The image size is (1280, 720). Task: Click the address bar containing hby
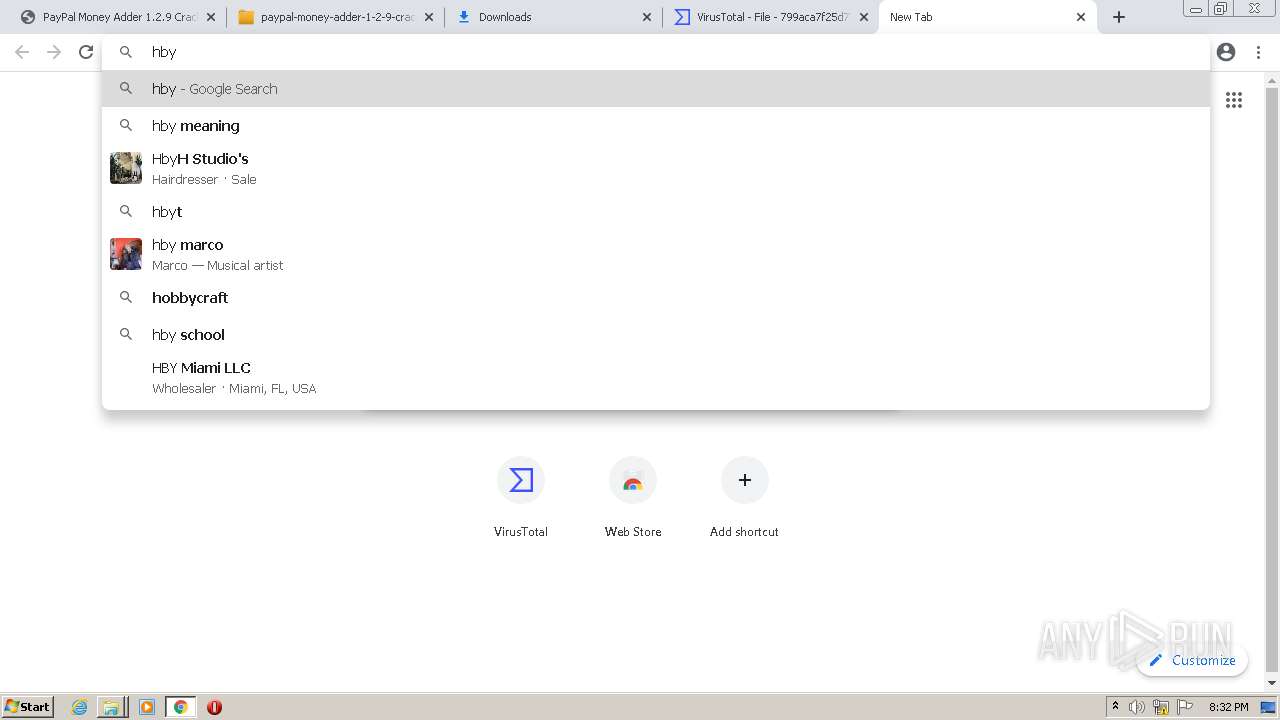(x=656, y=52)
